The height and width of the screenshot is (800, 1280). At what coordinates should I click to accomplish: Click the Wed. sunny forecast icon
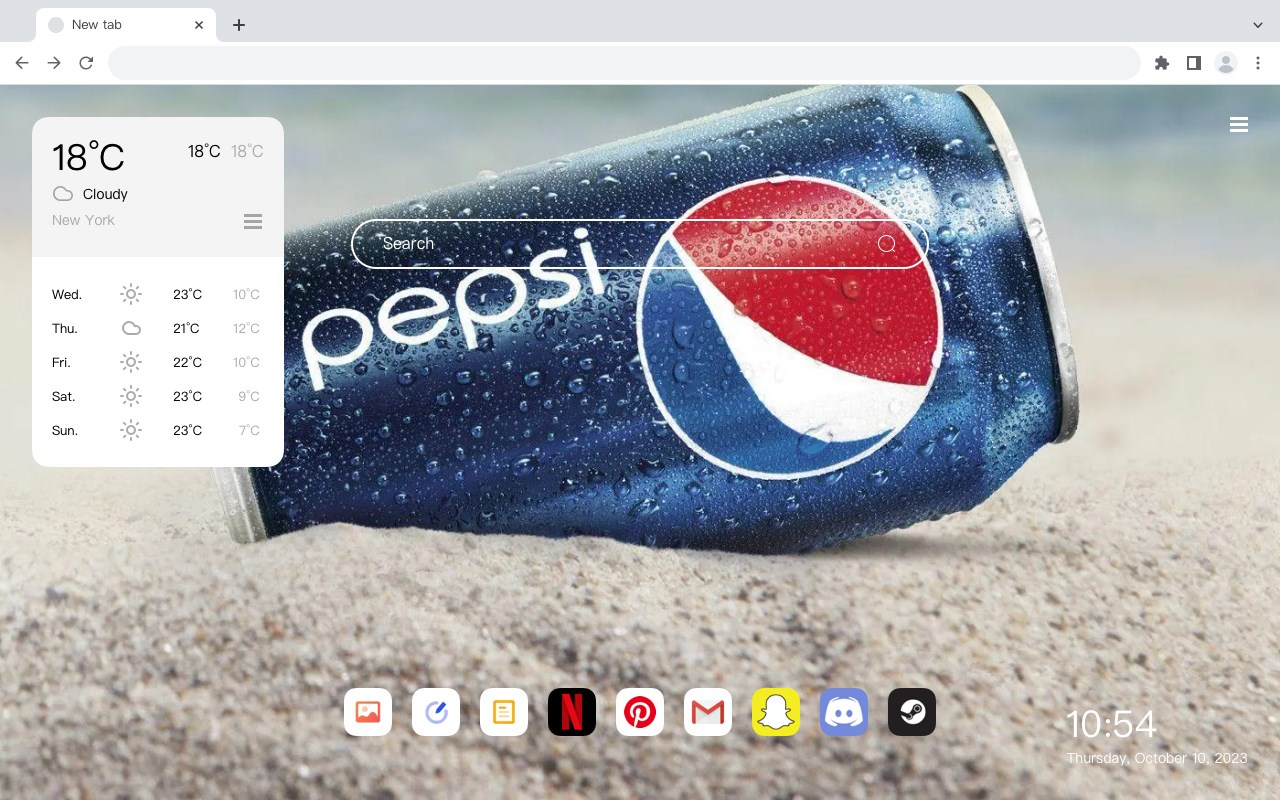[131, 294]
